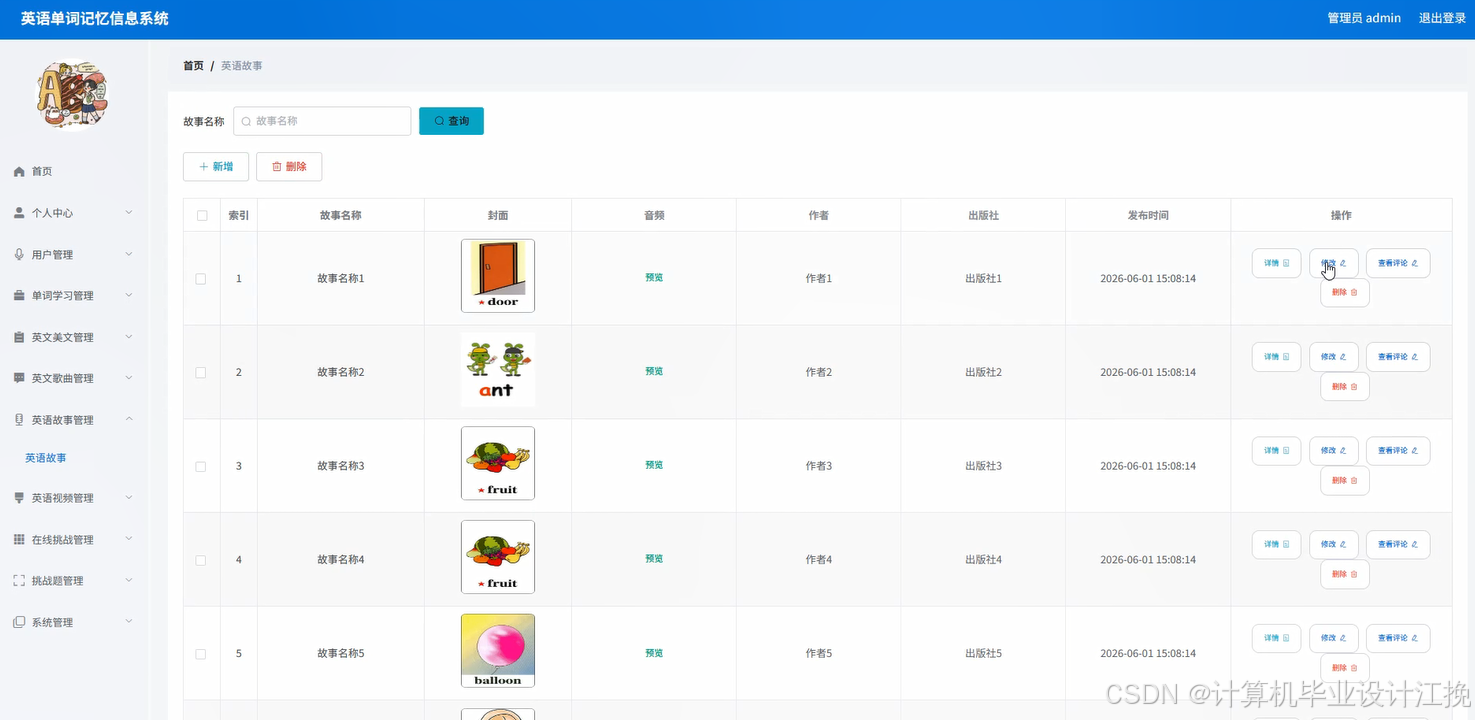Tick the select-all checkbox in table header
1475x720 pixels.
pyautogui.click(x=202, y=215)
